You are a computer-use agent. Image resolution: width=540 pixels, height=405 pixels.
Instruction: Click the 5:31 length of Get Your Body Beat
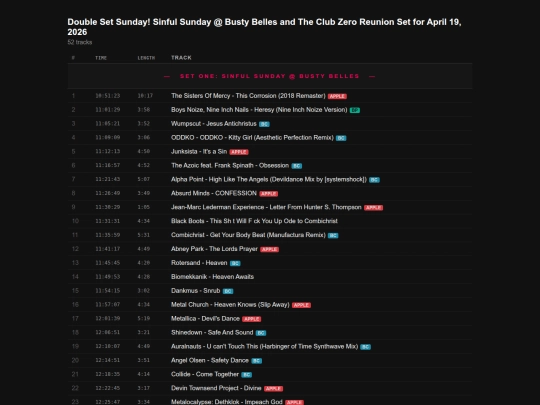pyautogui.click(x=144, y=235)
